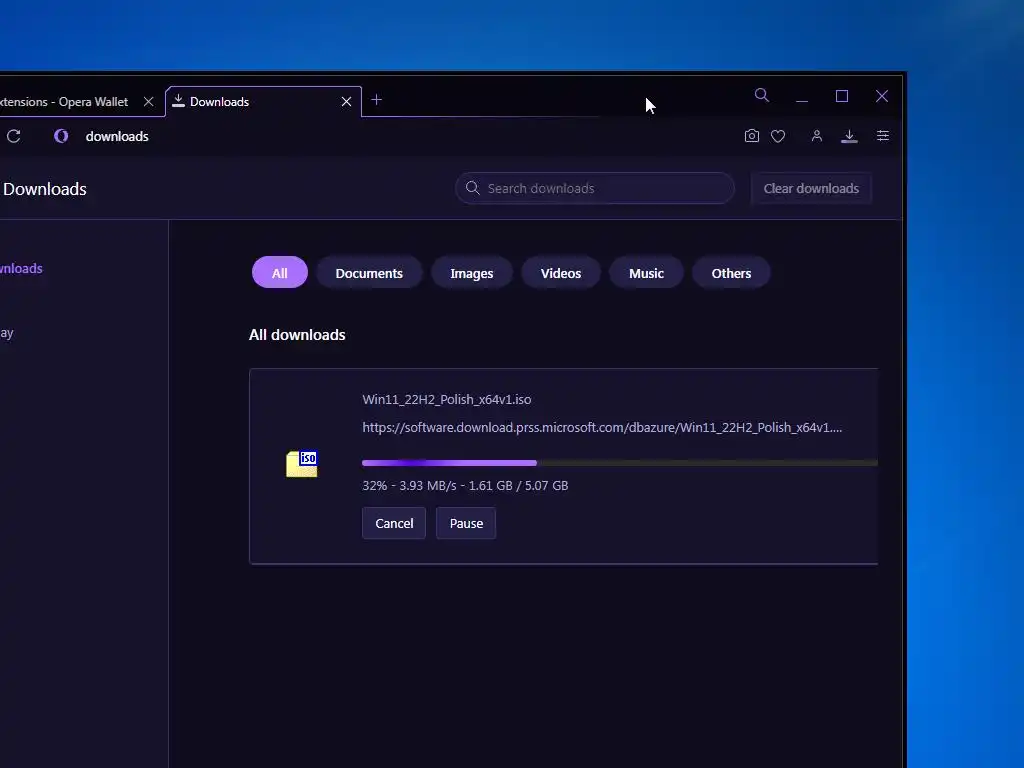This screenshot has width=1024, height=768.
Task: Filter downloads by Images
Action: pyautogui.click(x=472, y=273)
